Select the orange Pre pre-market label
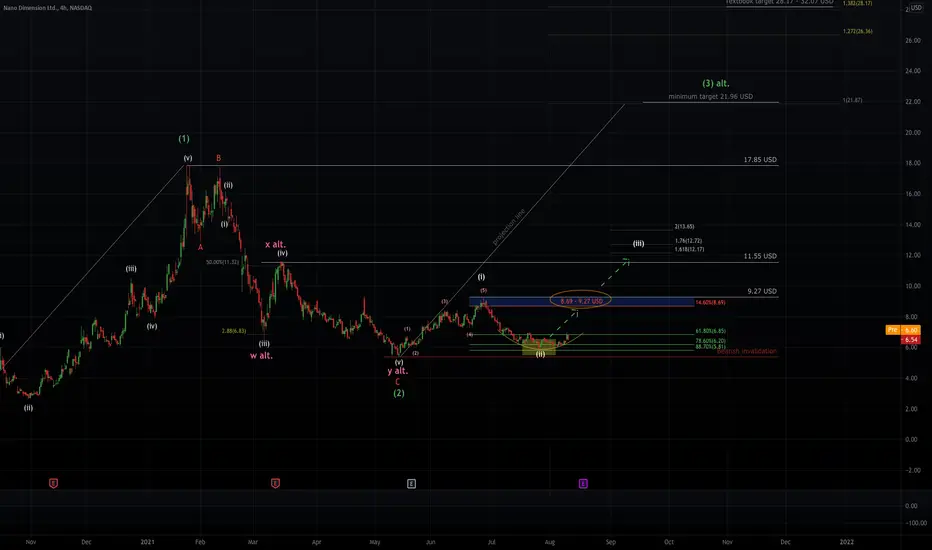The image size is (932, 550). coord(892,330)
